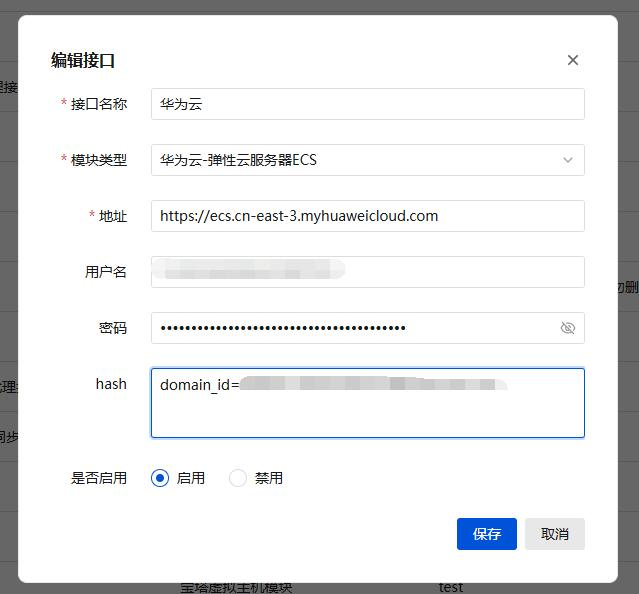Click 'test' text behind the dialog
The width and height of the screenshot is (639, 594).
(451, 587)
